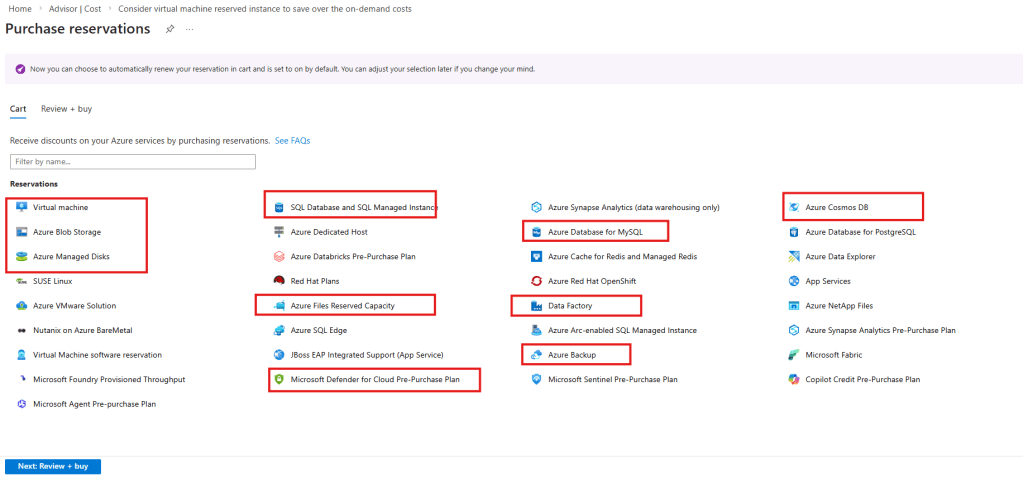The width and height of the screenshot is (1023, 481).
Task: Click the Microsoft Defender for Cloud shield icon
Action: [x=279, y=379]
